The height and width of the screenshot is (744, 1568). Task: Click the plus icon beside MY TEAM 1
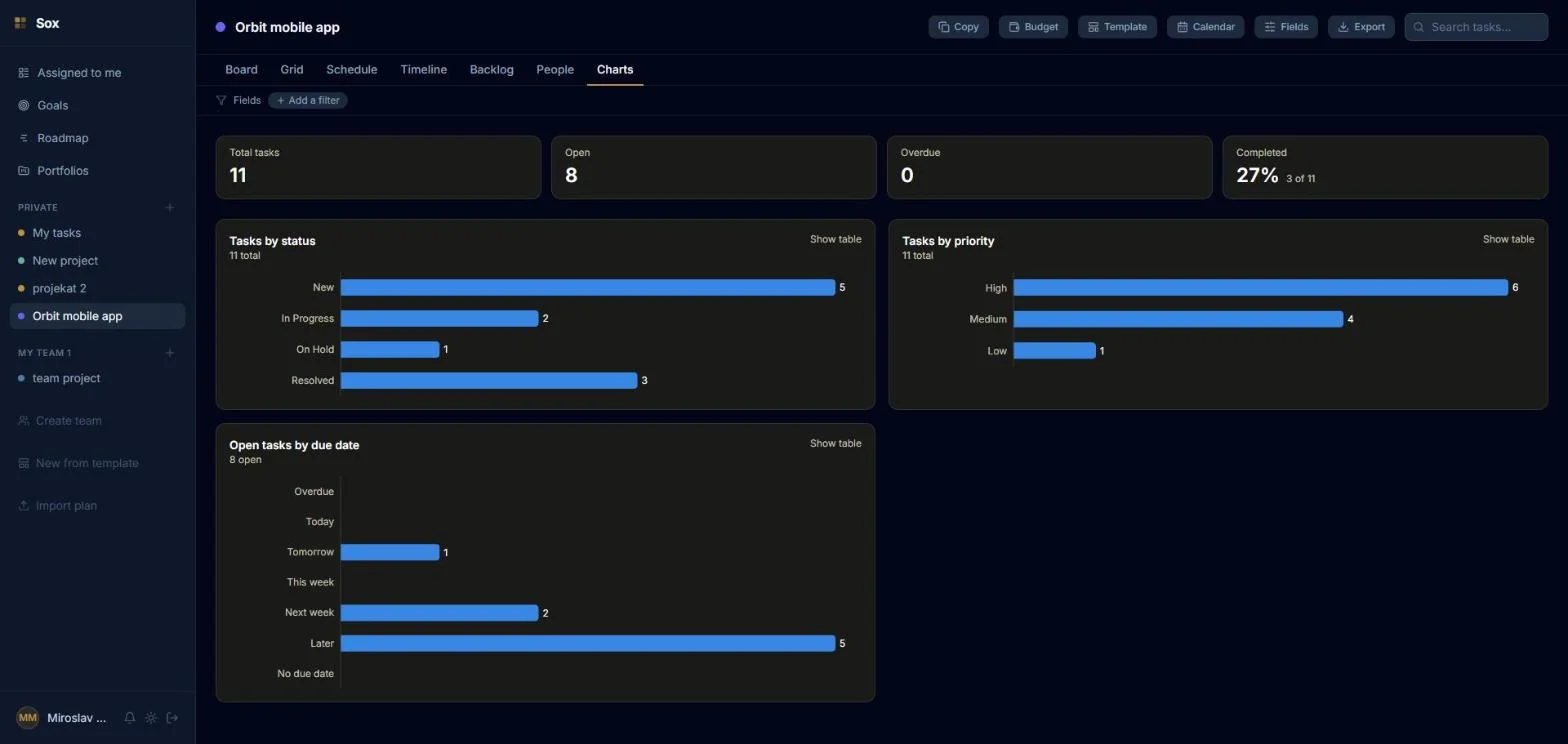click(x=170, y=353)
